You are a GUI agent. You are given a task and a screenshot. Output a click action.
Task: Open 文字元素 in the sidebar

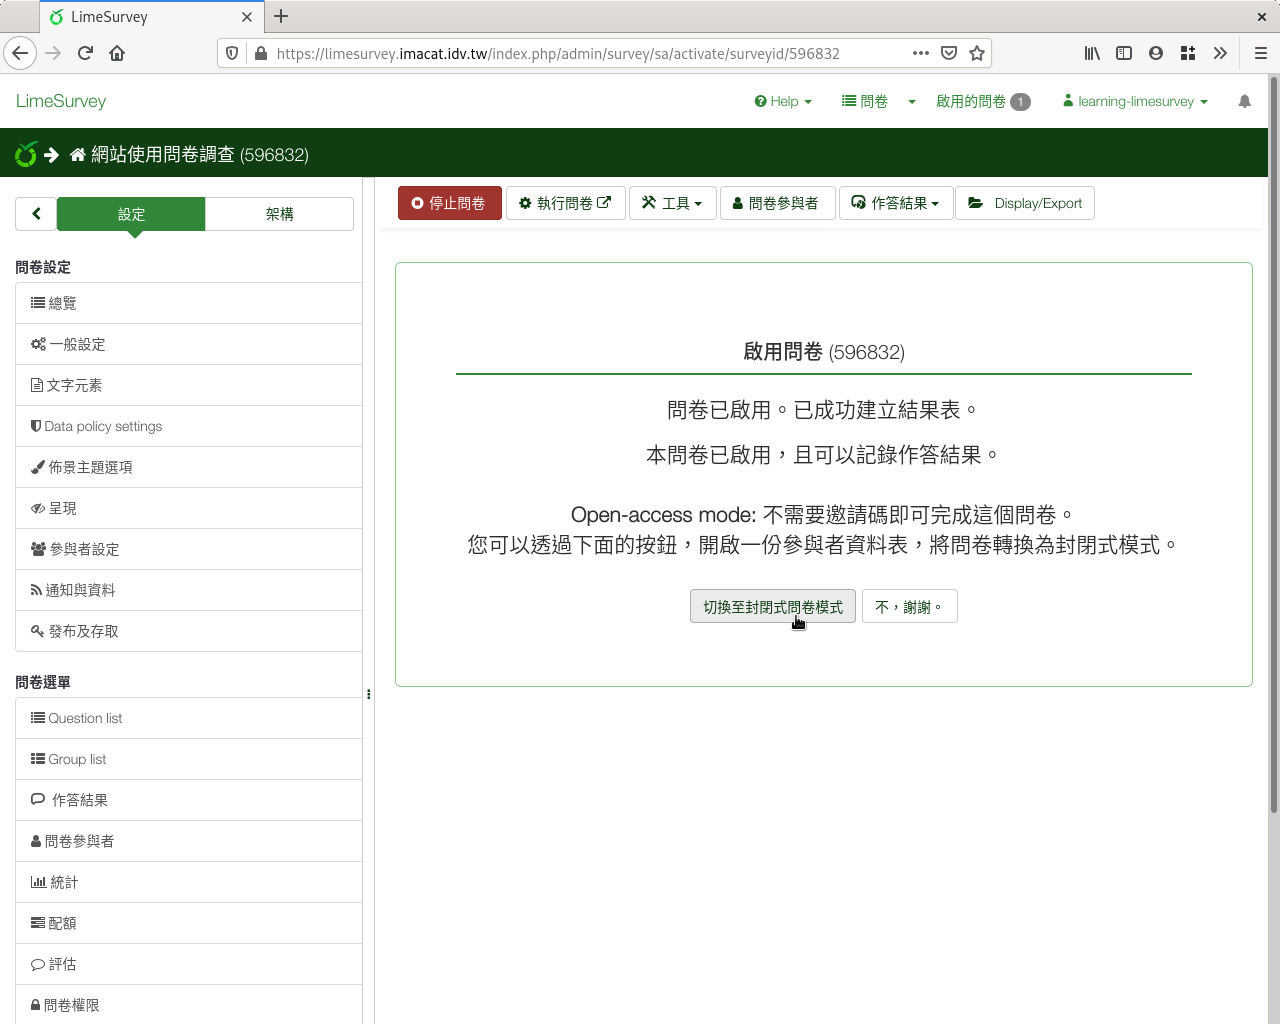(x=189, y=385)
